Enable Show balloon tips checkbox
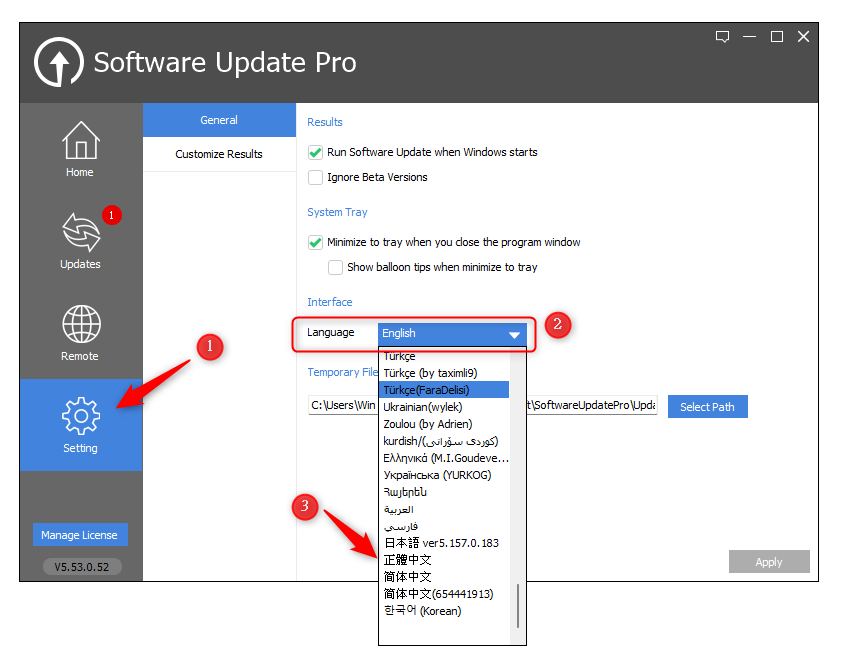Screen dimensions: 844x660 tap(335, 267)
